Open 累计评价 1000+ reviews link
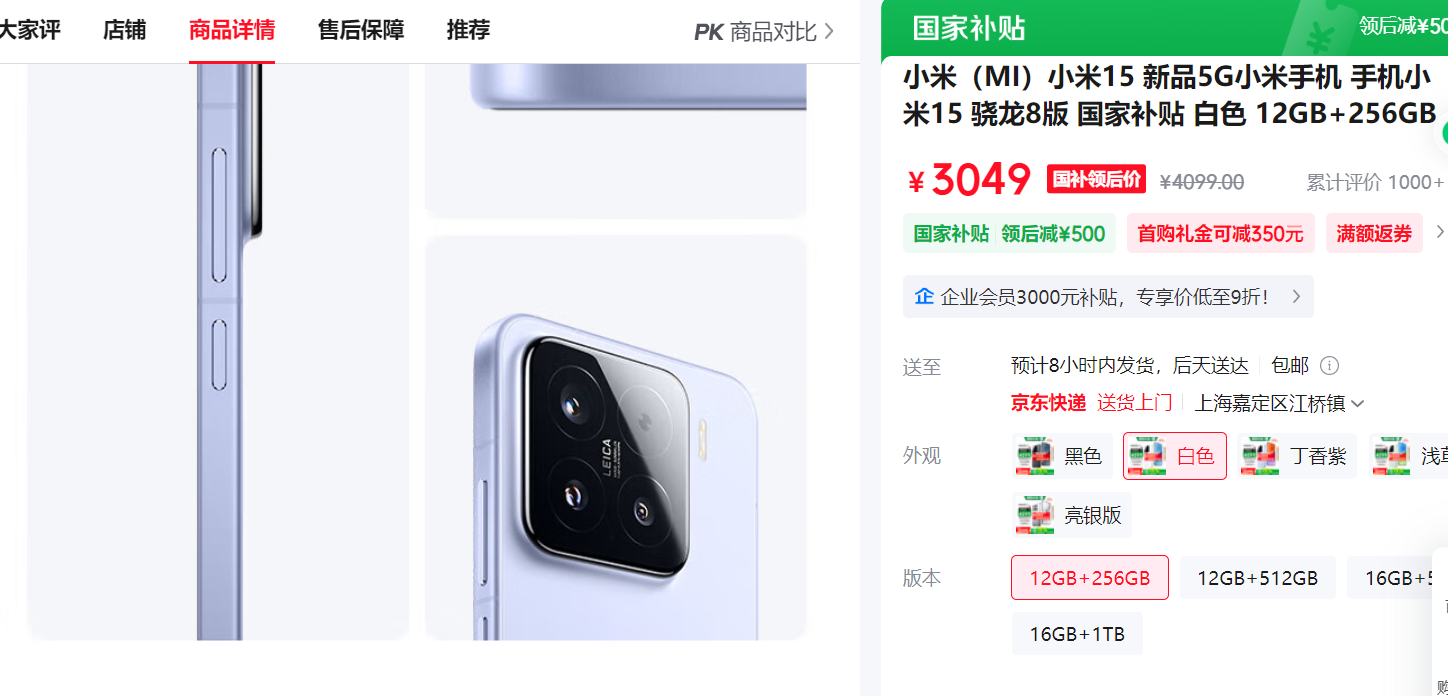 coord(1375,182)
